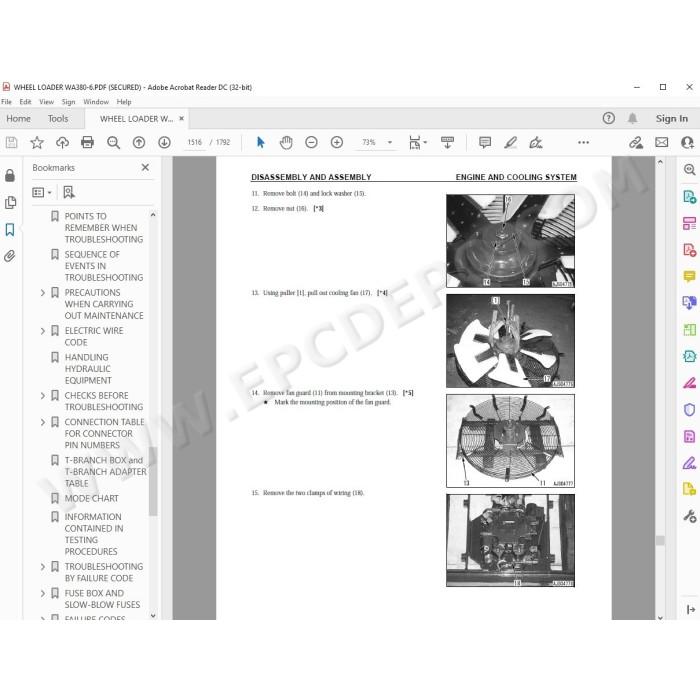Toggle the Bookmarks panel icon in sidebar
The width and height of the screenshot is (700, 700).
[10, 230]
